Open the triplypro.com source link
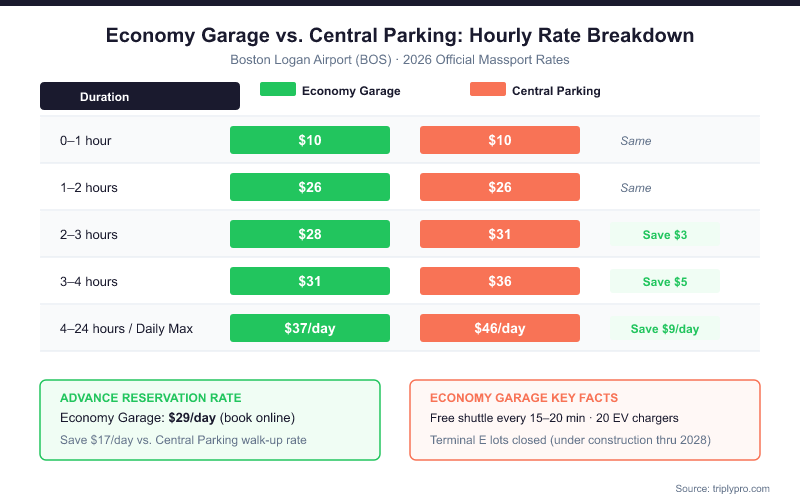The image size is (800, 500). tap(720, 488)
